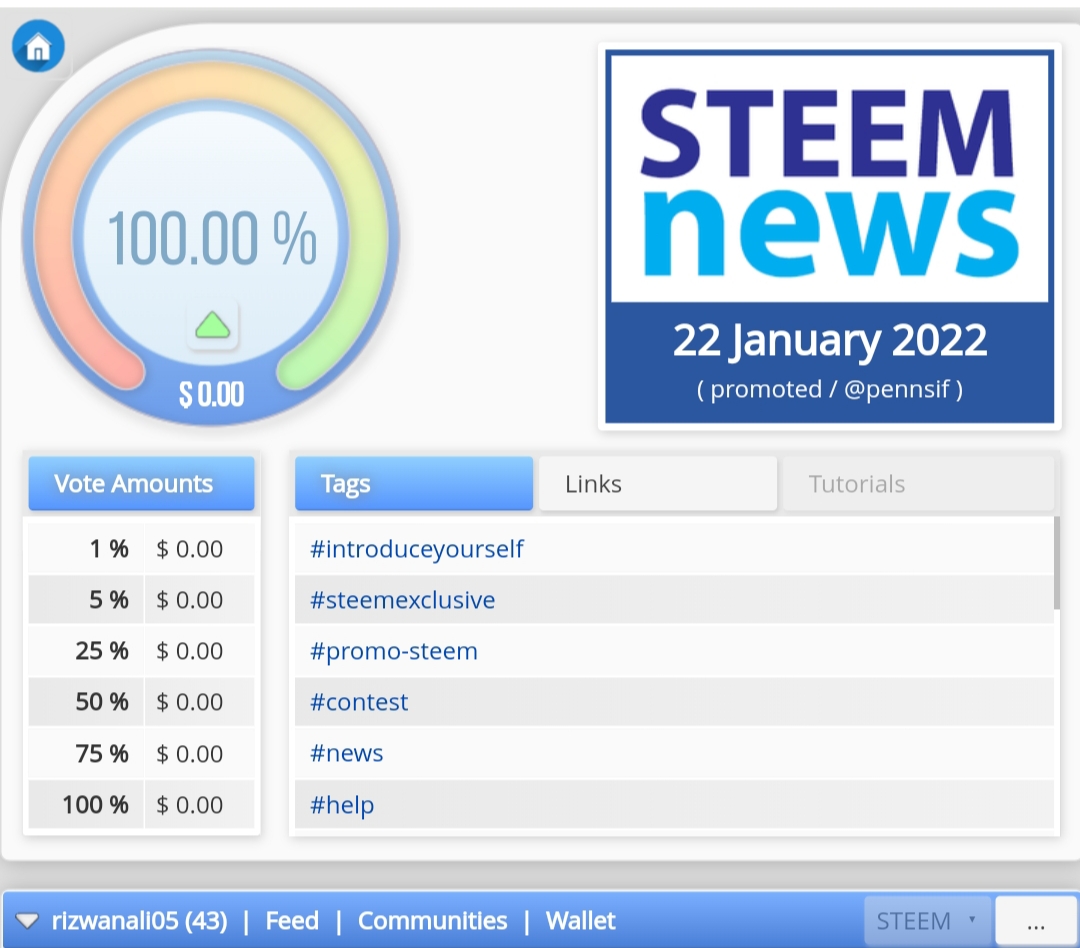Viewport: 1080px width, 948px height.
Task: Open the STEEM currency dropdown
Action: [x=927, y=920]
